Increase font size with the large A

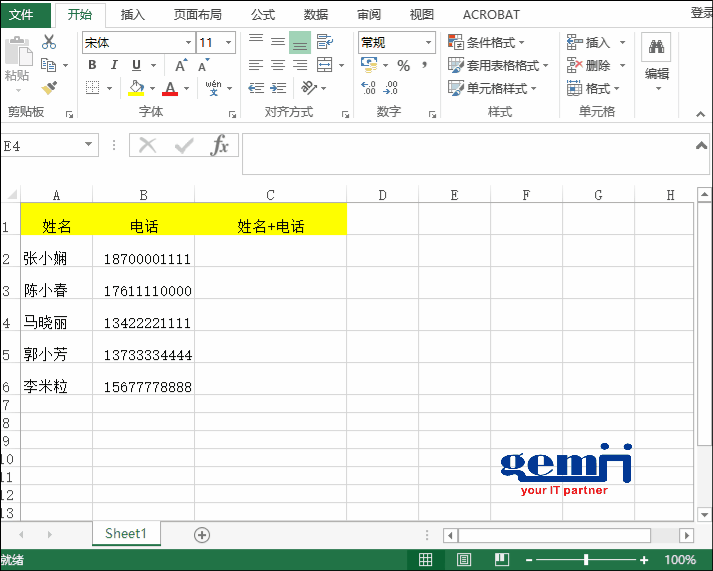click(x=181, y=65)
